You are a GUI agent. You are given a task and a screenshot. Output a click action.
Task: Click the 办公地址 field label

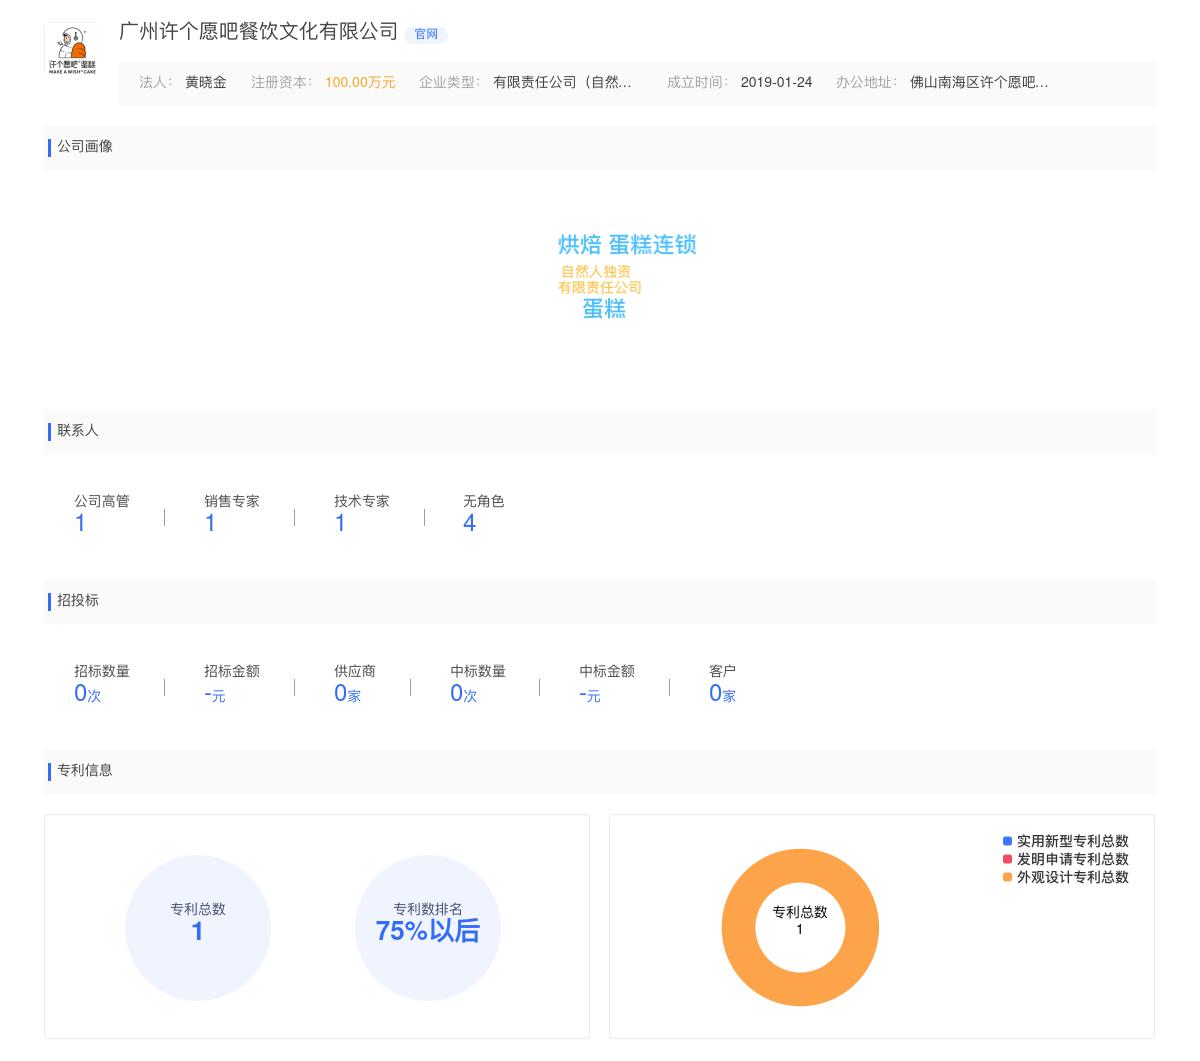[867, 82]
